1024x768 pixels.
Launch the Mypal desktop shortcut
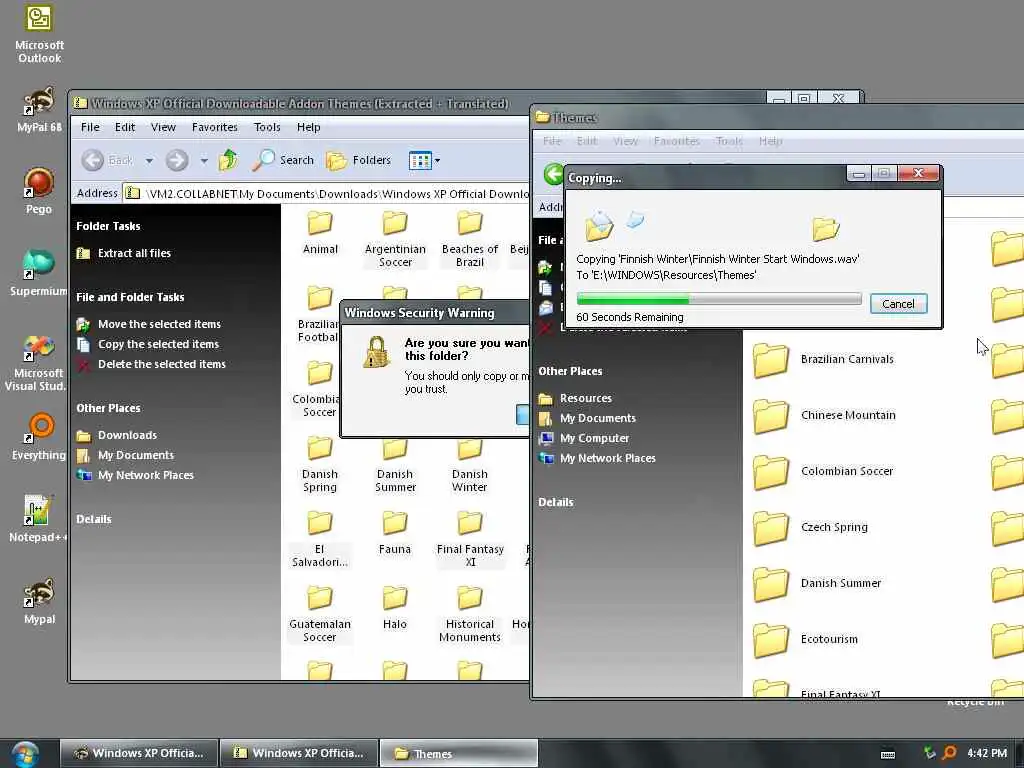[x=39, y=601]
